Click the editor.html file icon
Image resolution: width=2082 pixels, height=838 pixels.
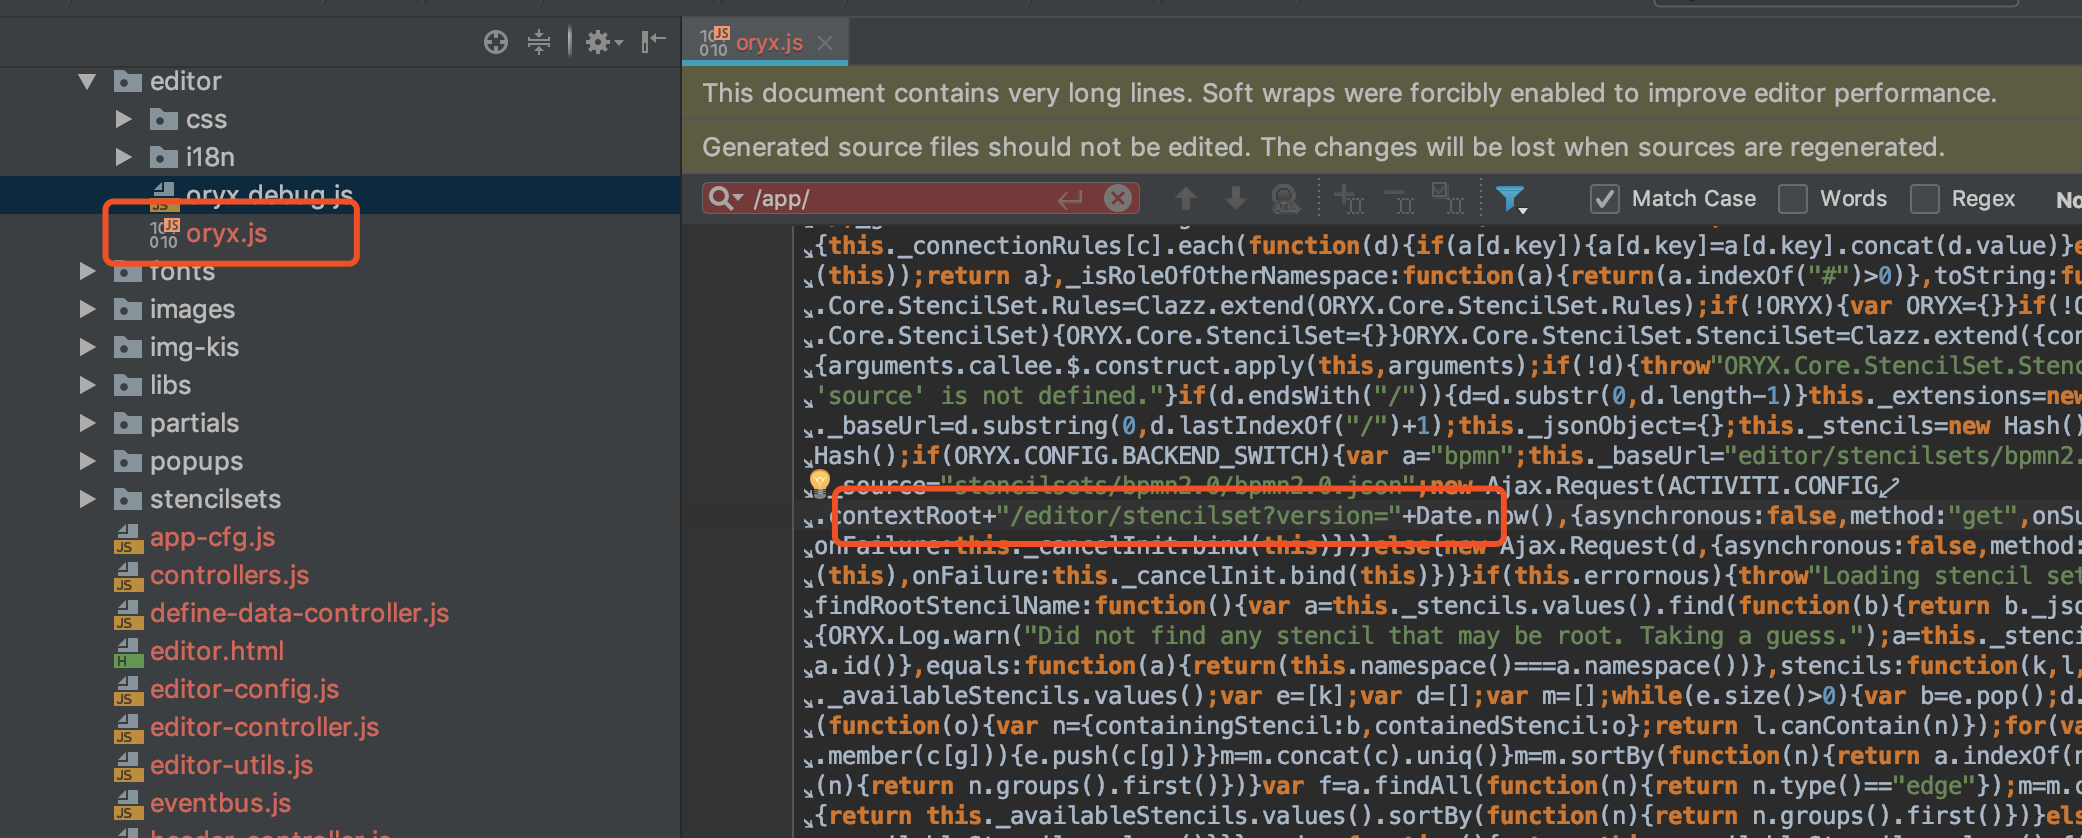coord(127,652)
